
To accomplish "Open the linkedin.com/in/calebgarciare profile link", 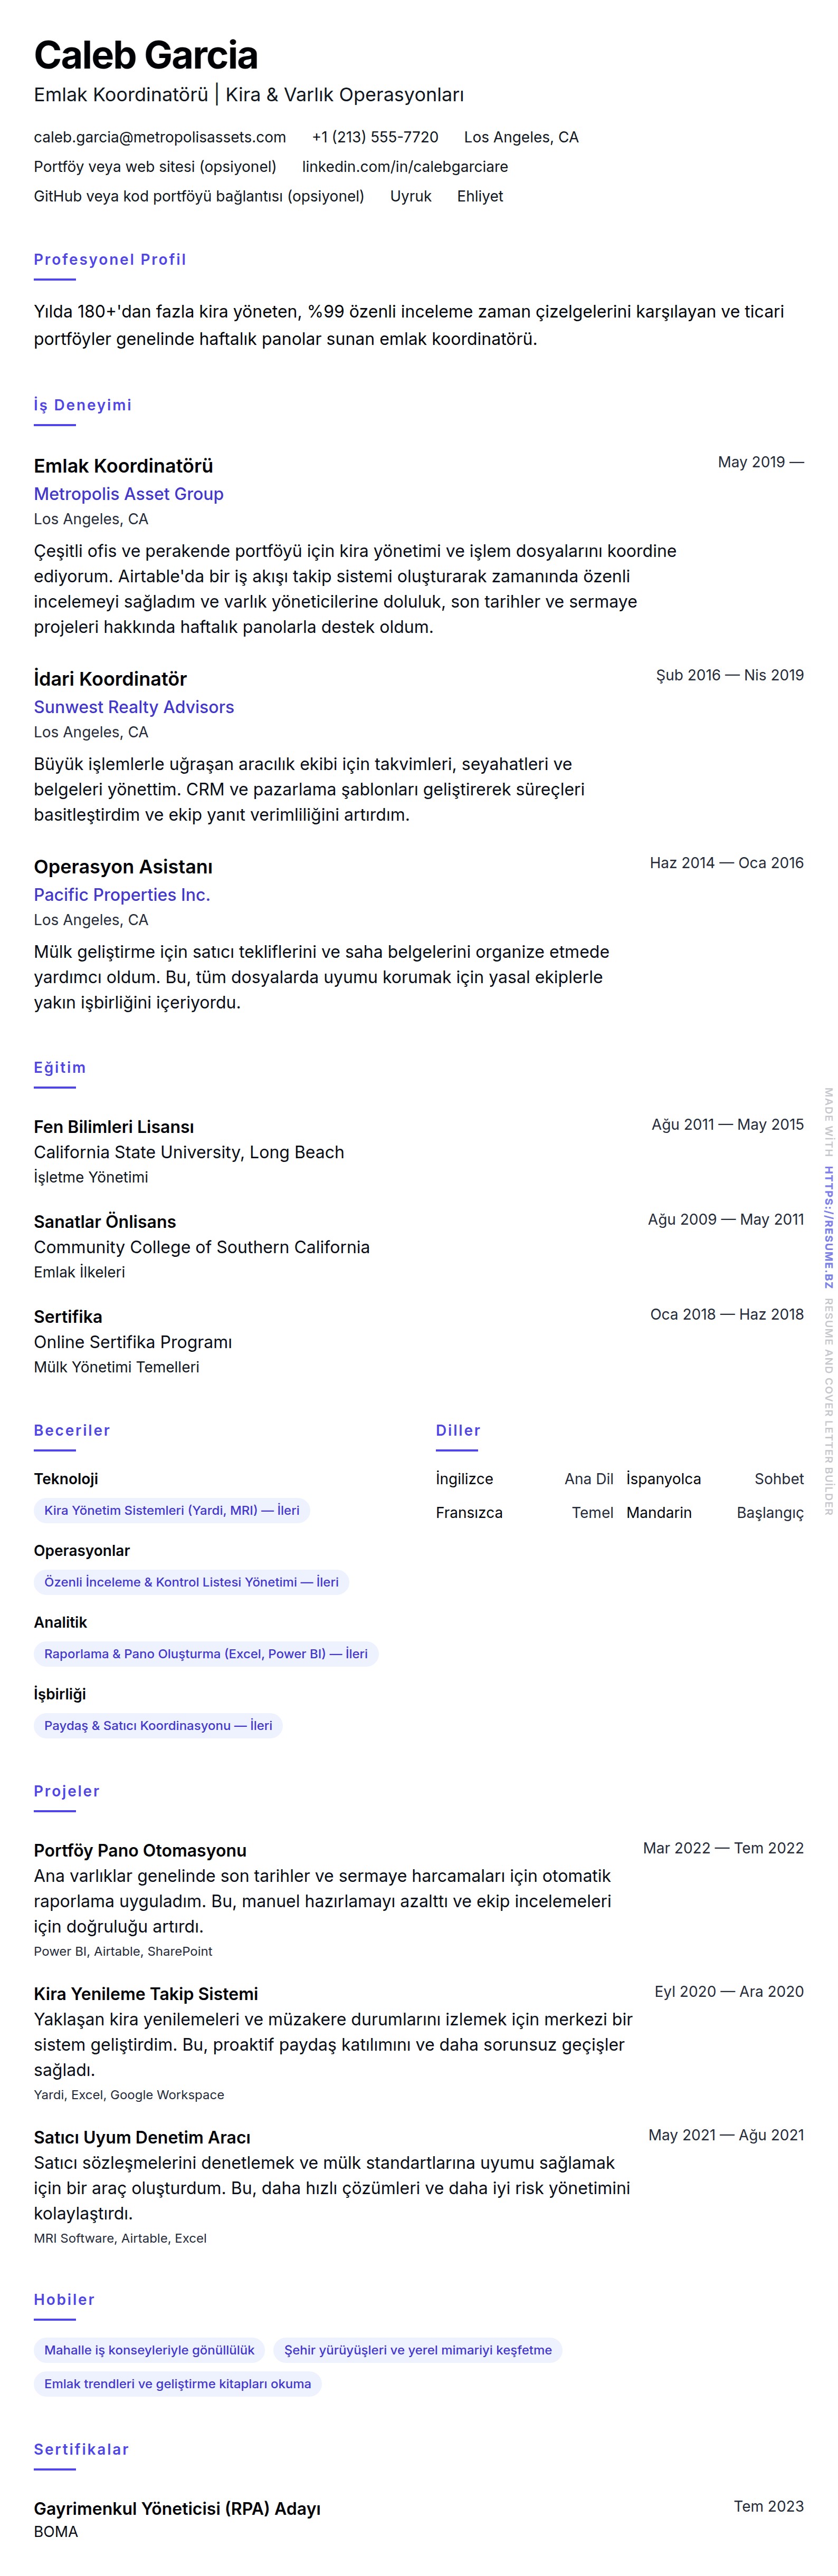I will (405, 167).
